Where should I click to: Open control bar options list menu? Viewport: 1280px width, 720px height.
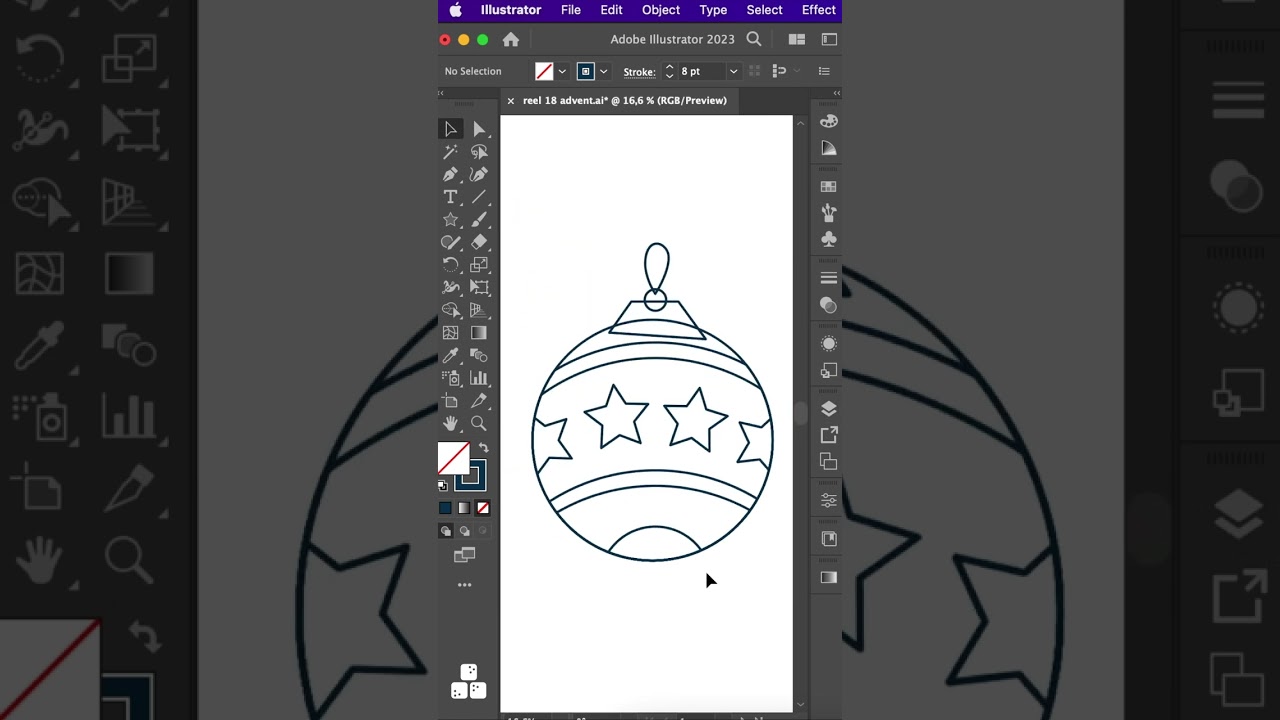tap(824, 71)
